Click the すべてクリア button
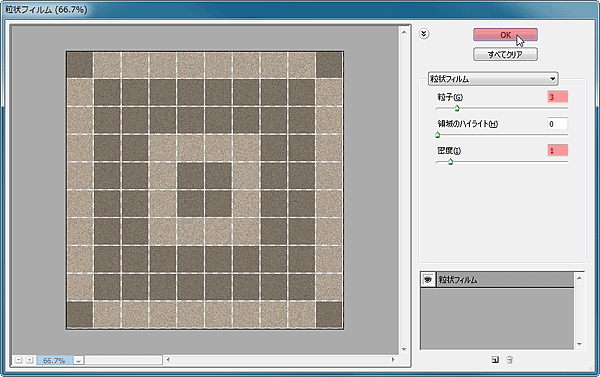This screenshot has height=377, width=600. click(505, 54)
